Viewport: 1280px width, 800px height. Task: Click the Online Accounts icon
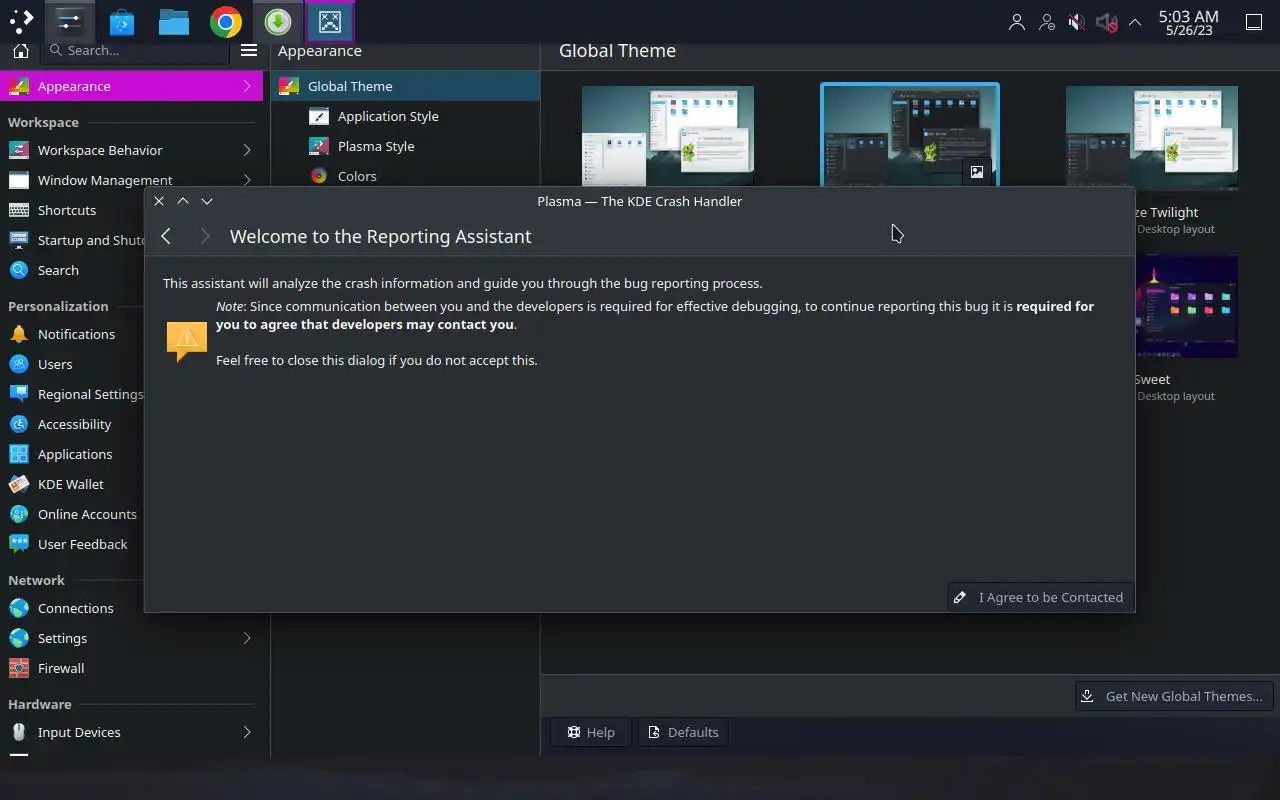(18, 514)
